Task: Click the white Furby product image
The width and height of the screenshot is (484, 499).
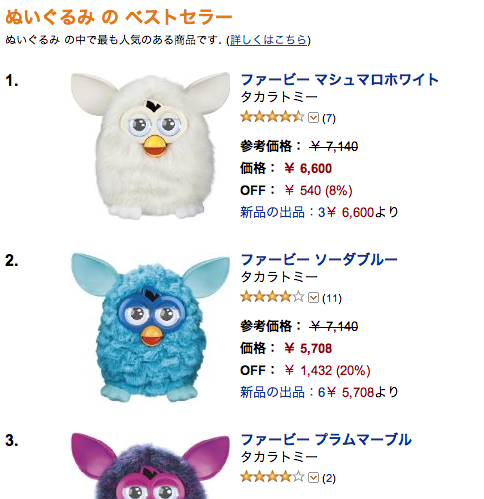Action: [150, 145]
